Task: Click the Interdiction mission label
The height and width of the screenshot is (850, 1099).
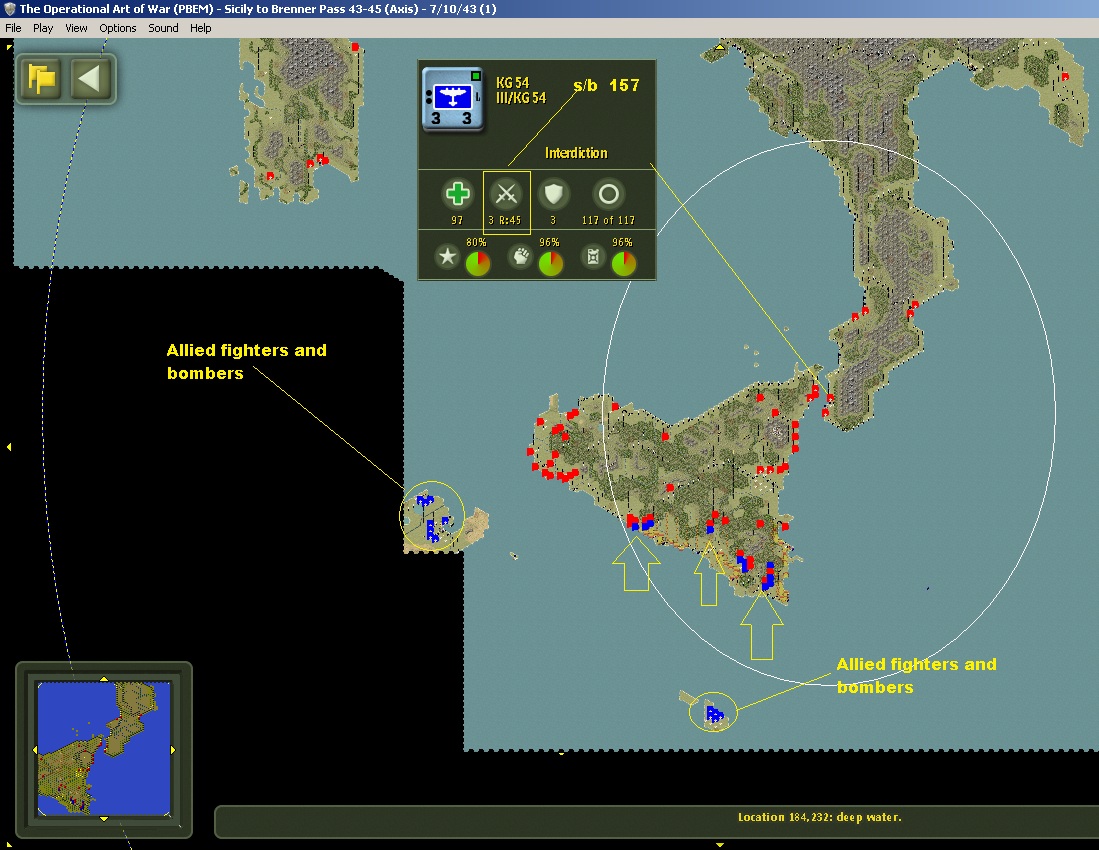Action: pos(576,153)
